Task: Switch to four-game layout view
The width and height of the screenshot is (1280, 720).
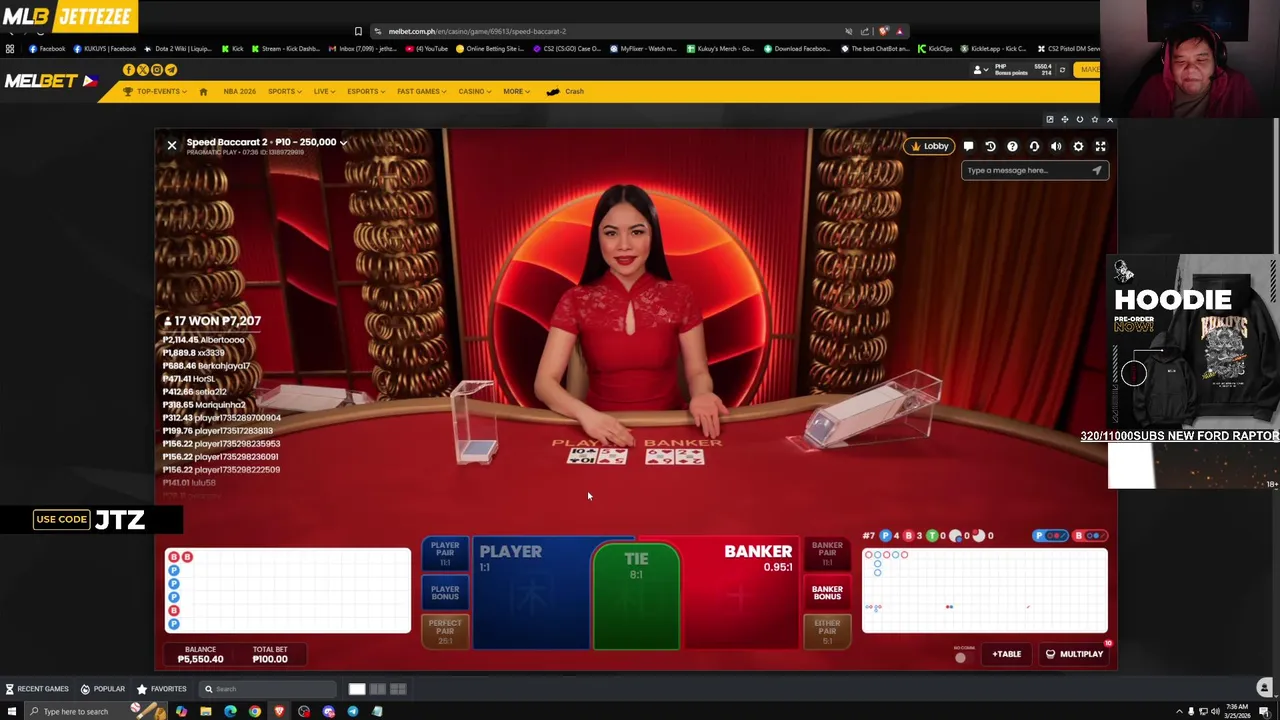Action: 398,689
